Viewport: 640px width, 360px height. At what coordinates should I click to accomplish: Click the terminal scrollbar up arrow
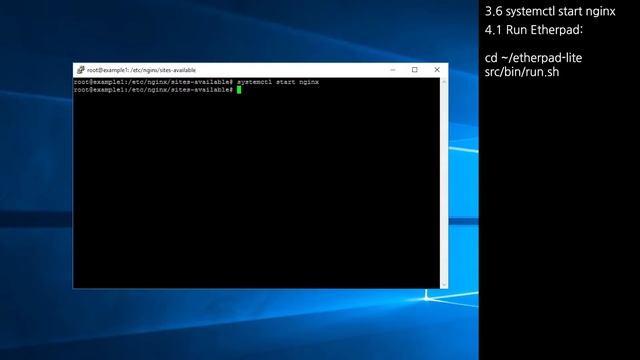[x=444, y=82]
